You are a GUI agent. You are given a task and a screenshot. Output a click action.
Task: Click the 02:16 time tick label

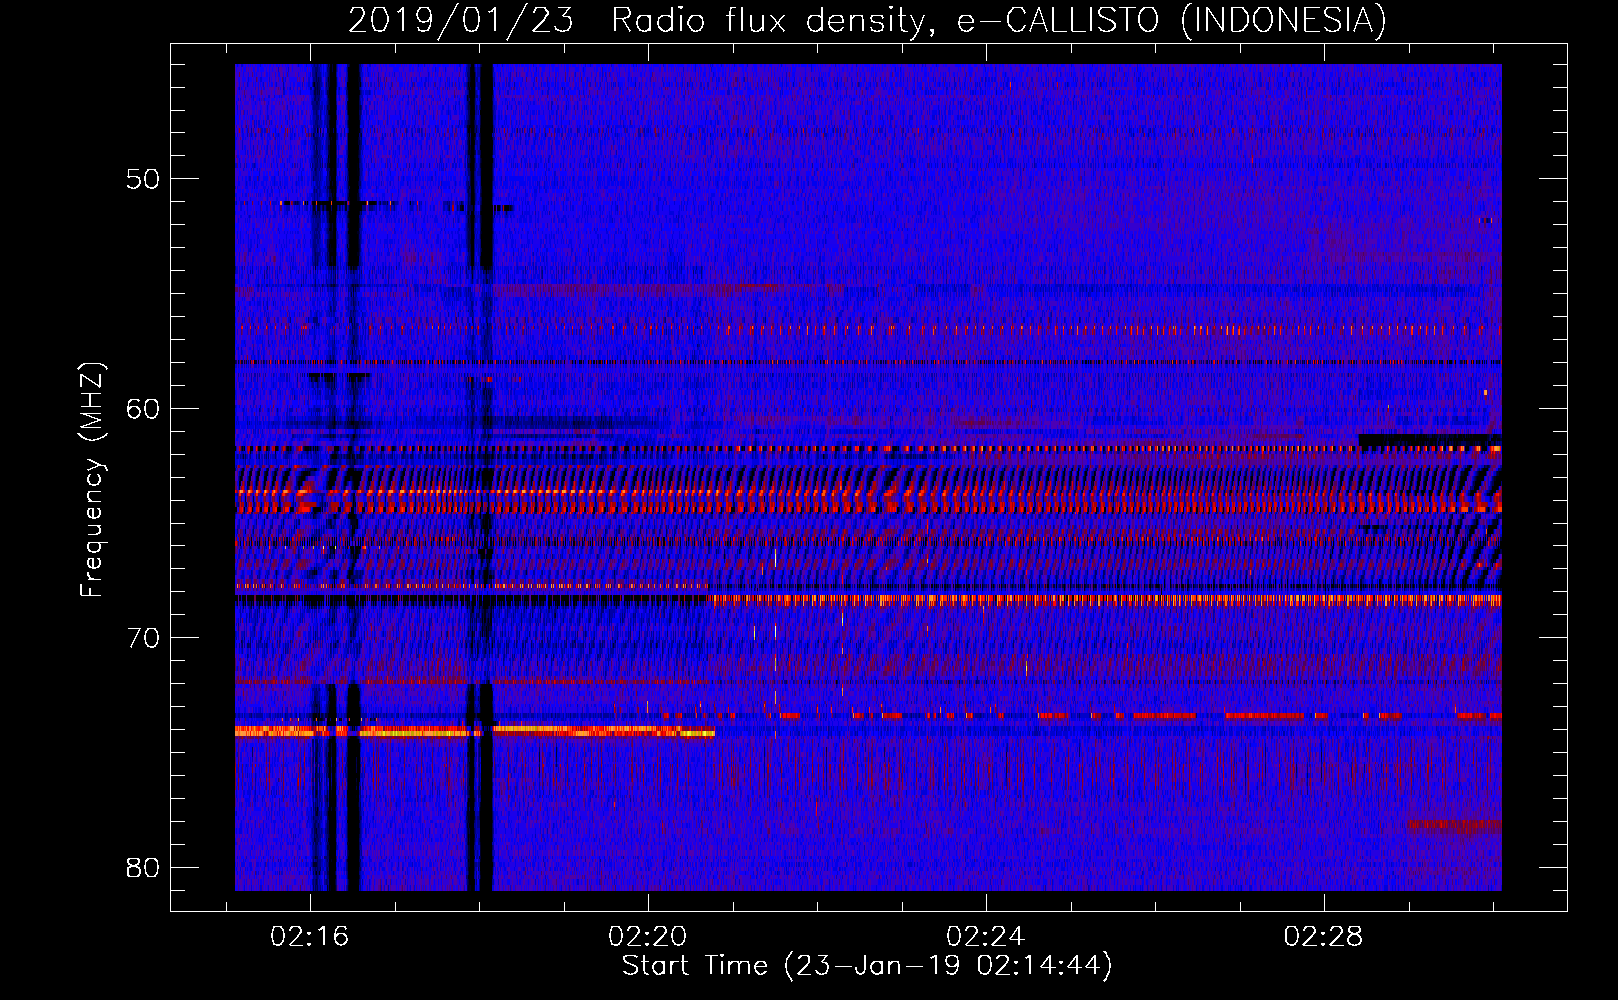tap(310, 936)
